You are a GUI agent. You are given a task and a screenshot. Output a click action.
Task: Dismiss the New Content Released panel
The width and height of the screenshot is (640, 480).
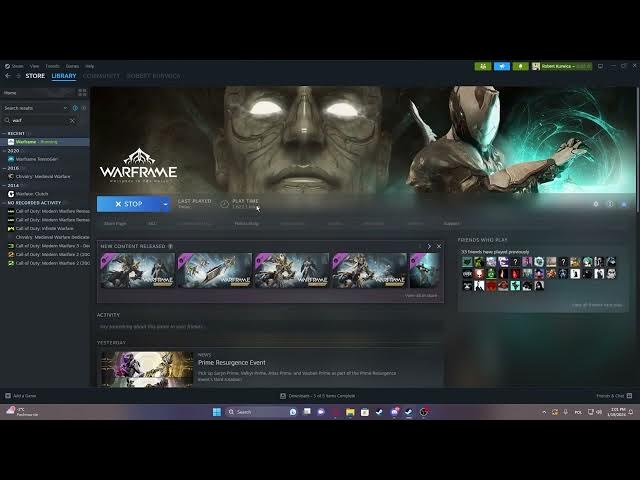coord(439,246)
